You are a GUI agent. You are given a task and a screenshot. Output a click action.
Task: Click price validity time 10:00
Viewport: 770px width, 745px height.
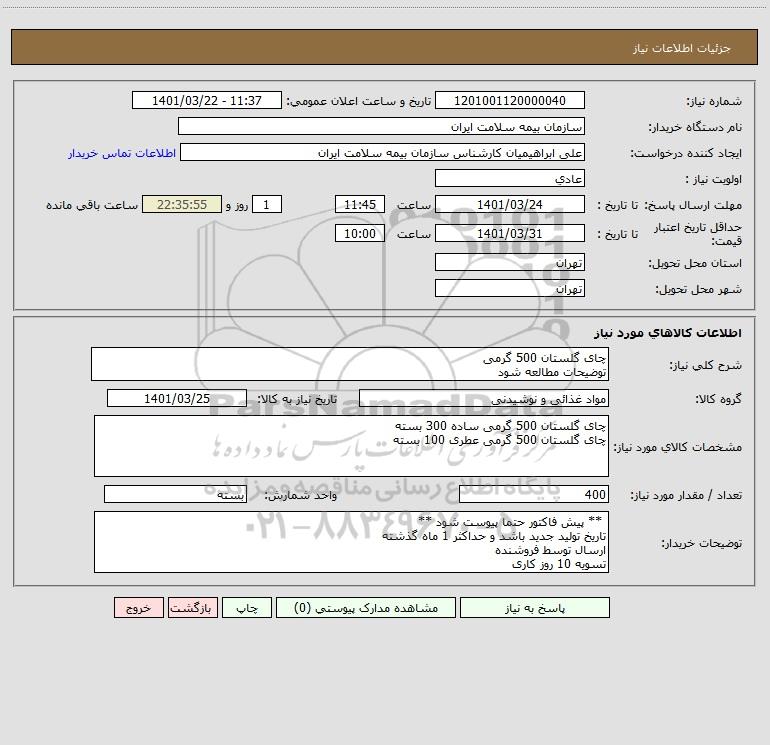[x=359, y=233]
